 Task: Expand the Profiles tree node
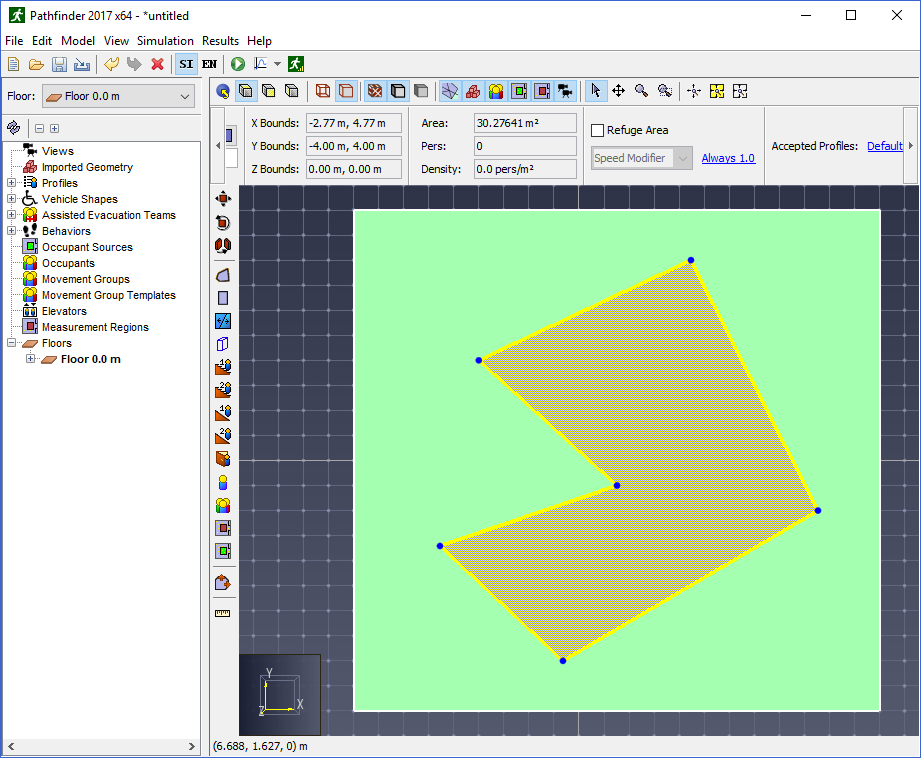coord(11,183)
